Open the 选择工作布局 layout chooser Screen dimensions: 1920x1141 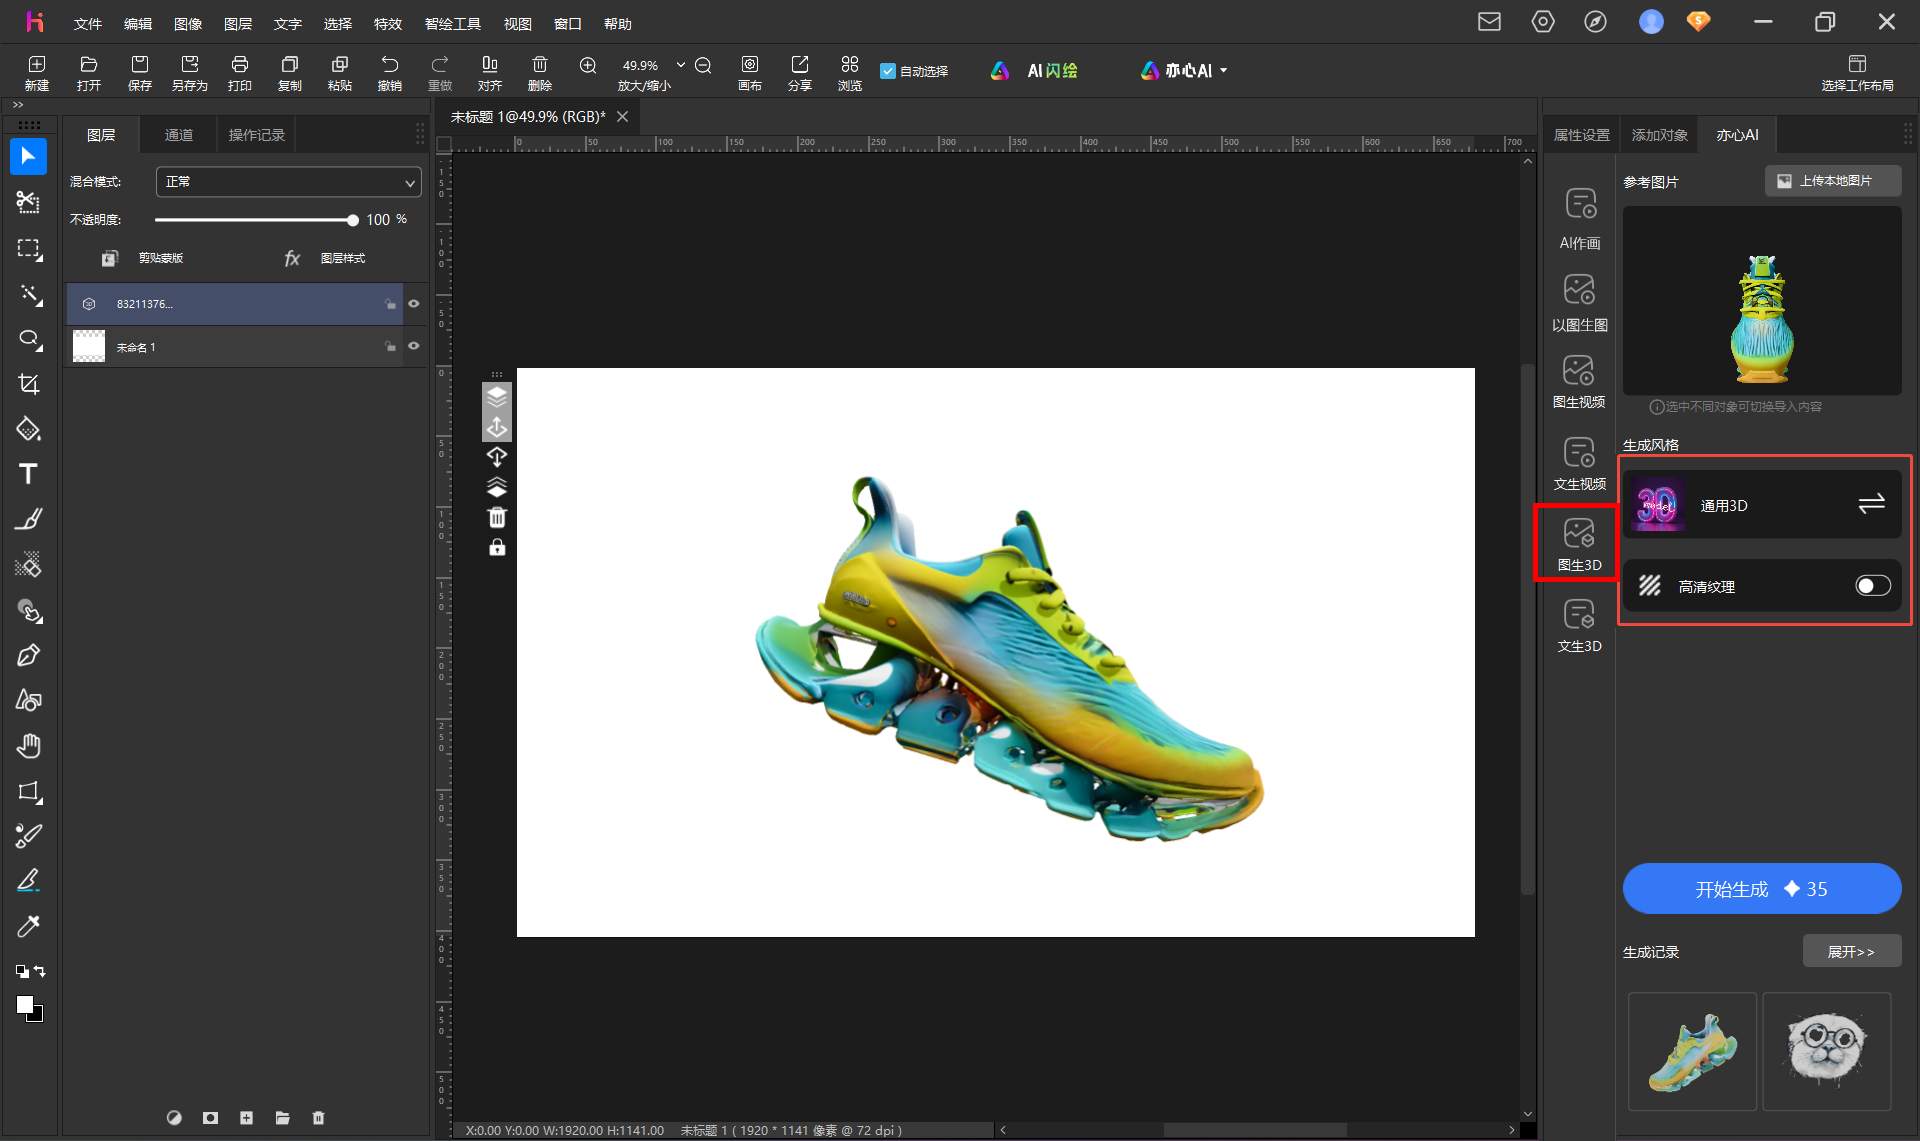pos(1857,72)
